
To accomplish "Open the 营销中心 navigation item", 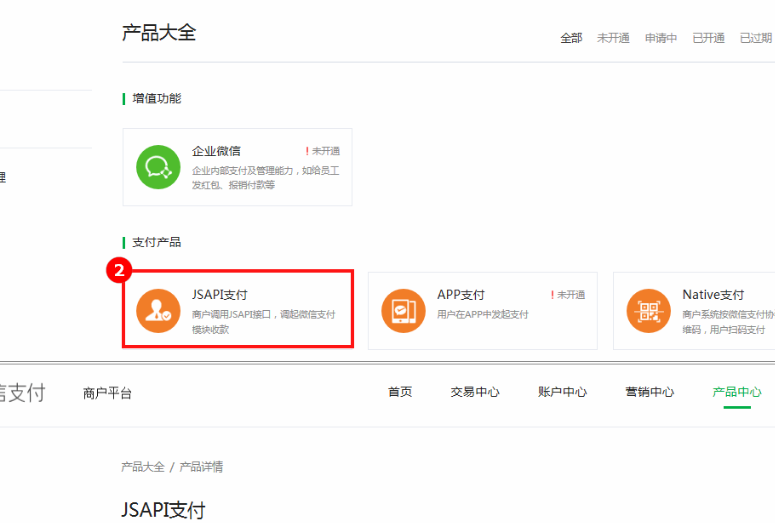I will pos(649,392).
